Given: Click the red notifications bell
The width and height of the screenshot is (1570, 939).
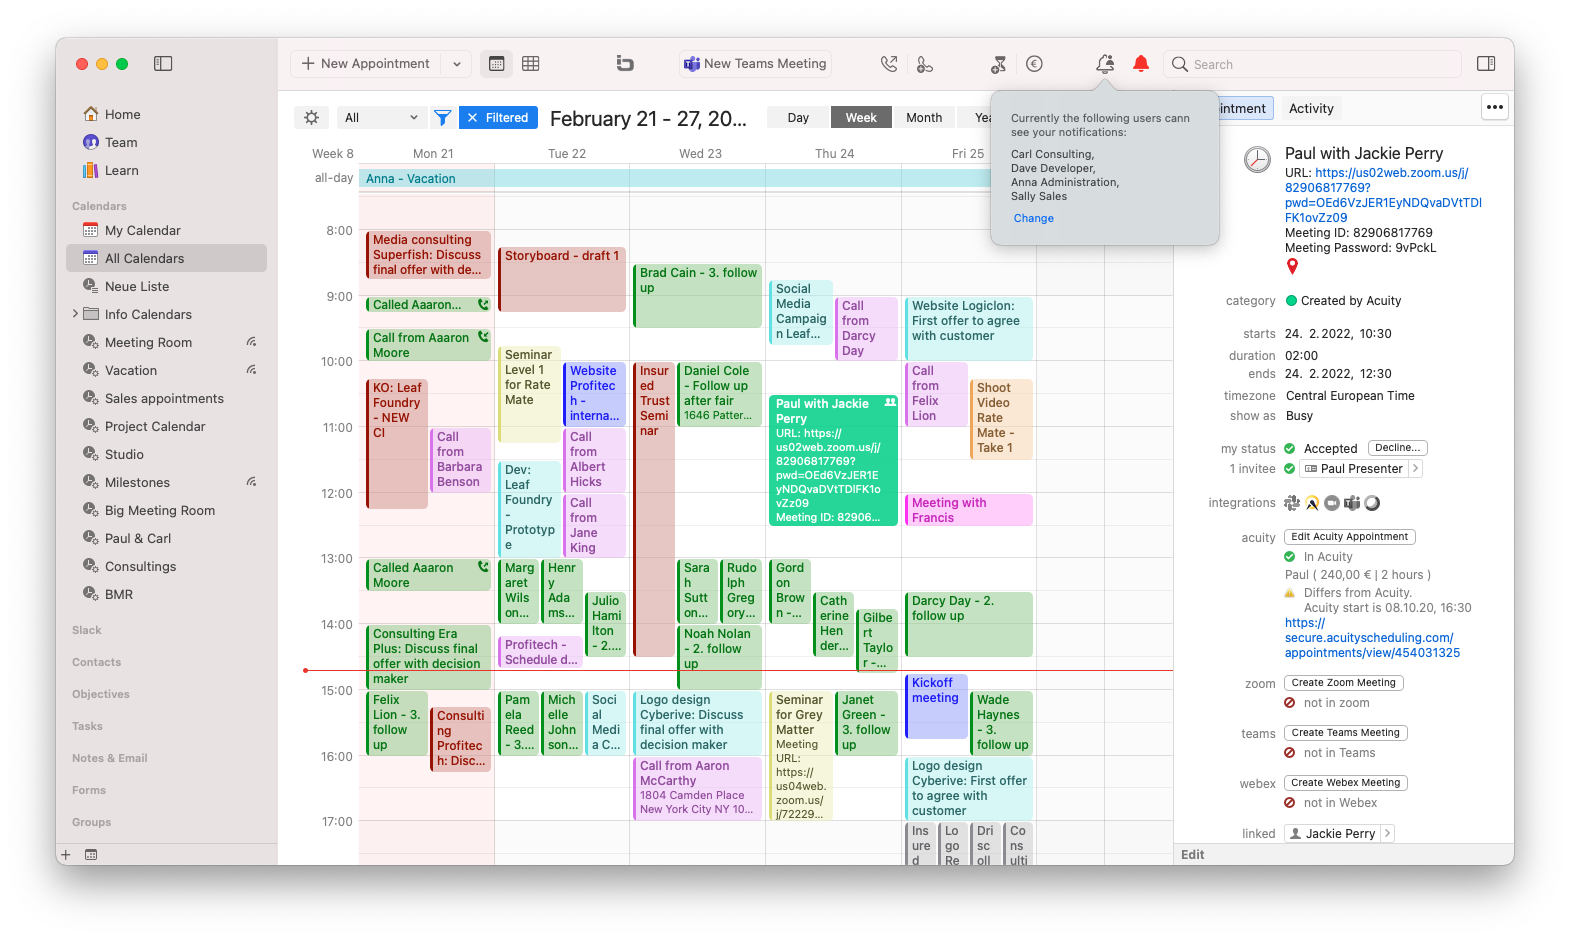Looking at the screenshot, I should (1141, 64).
